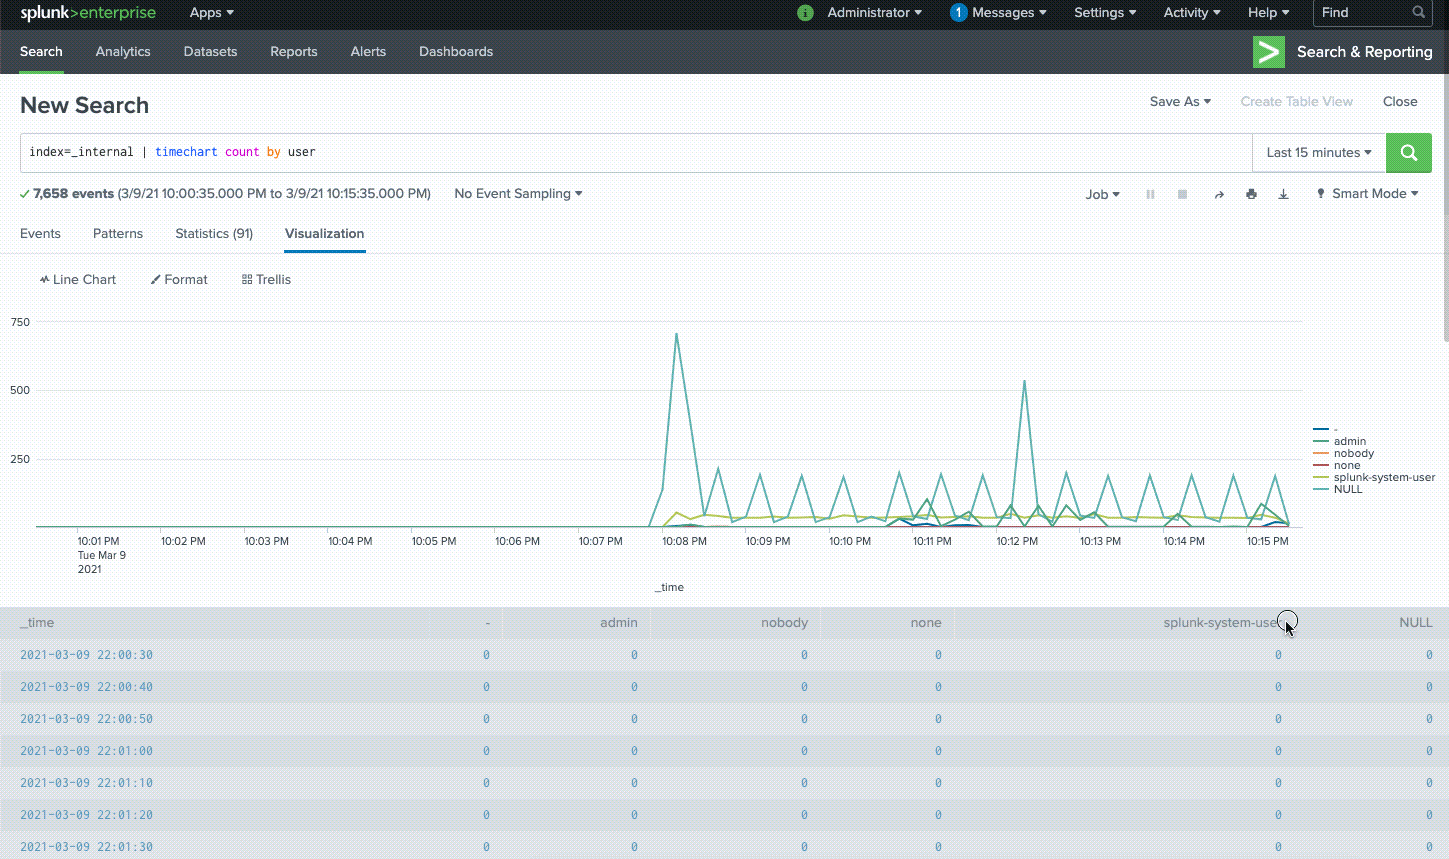Click the info bulb next to Administrator
This screenshot has height=859, width=1449.
tap(805, 13)
